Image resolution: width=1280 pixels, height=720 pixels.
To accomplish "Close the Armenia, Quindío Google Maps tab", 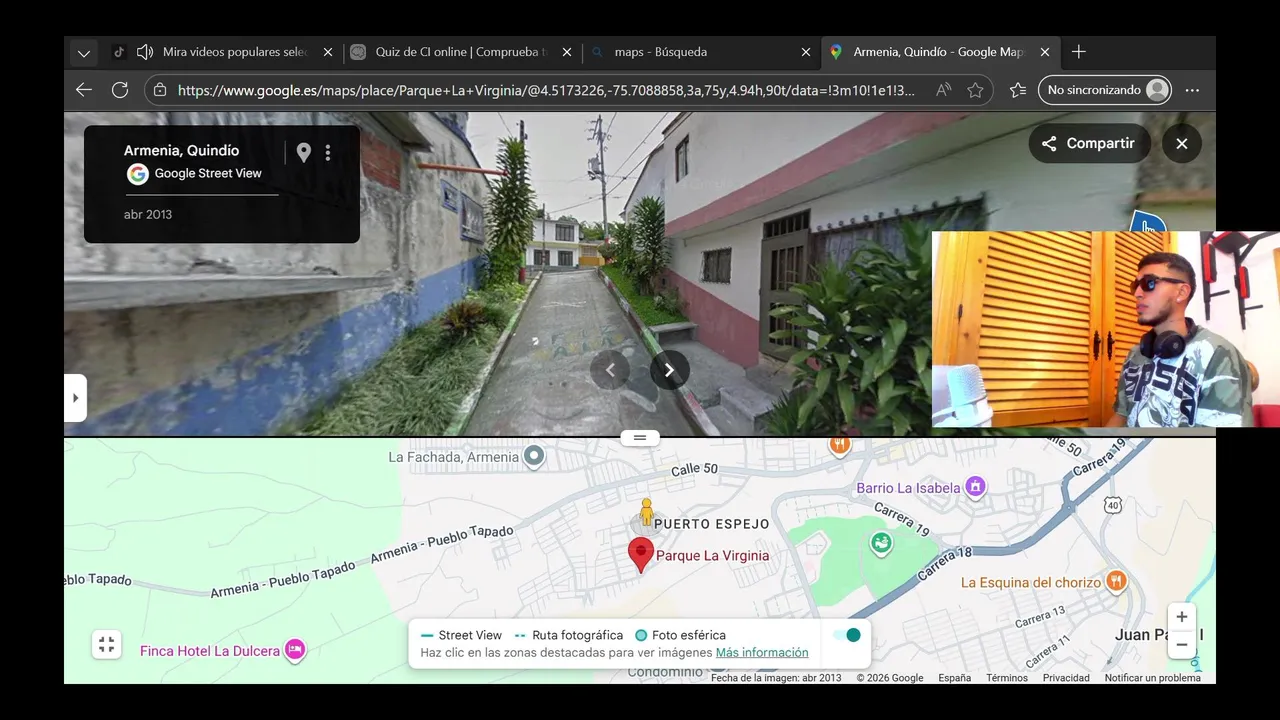I will coord(1045,52).
